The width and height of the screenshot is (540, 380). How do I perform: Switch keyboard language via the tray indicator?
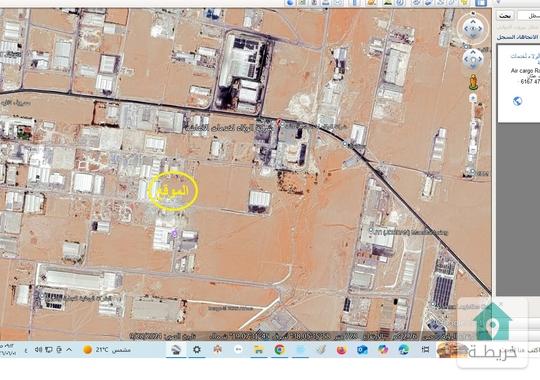pyautogui.click(x=26, y=350)
